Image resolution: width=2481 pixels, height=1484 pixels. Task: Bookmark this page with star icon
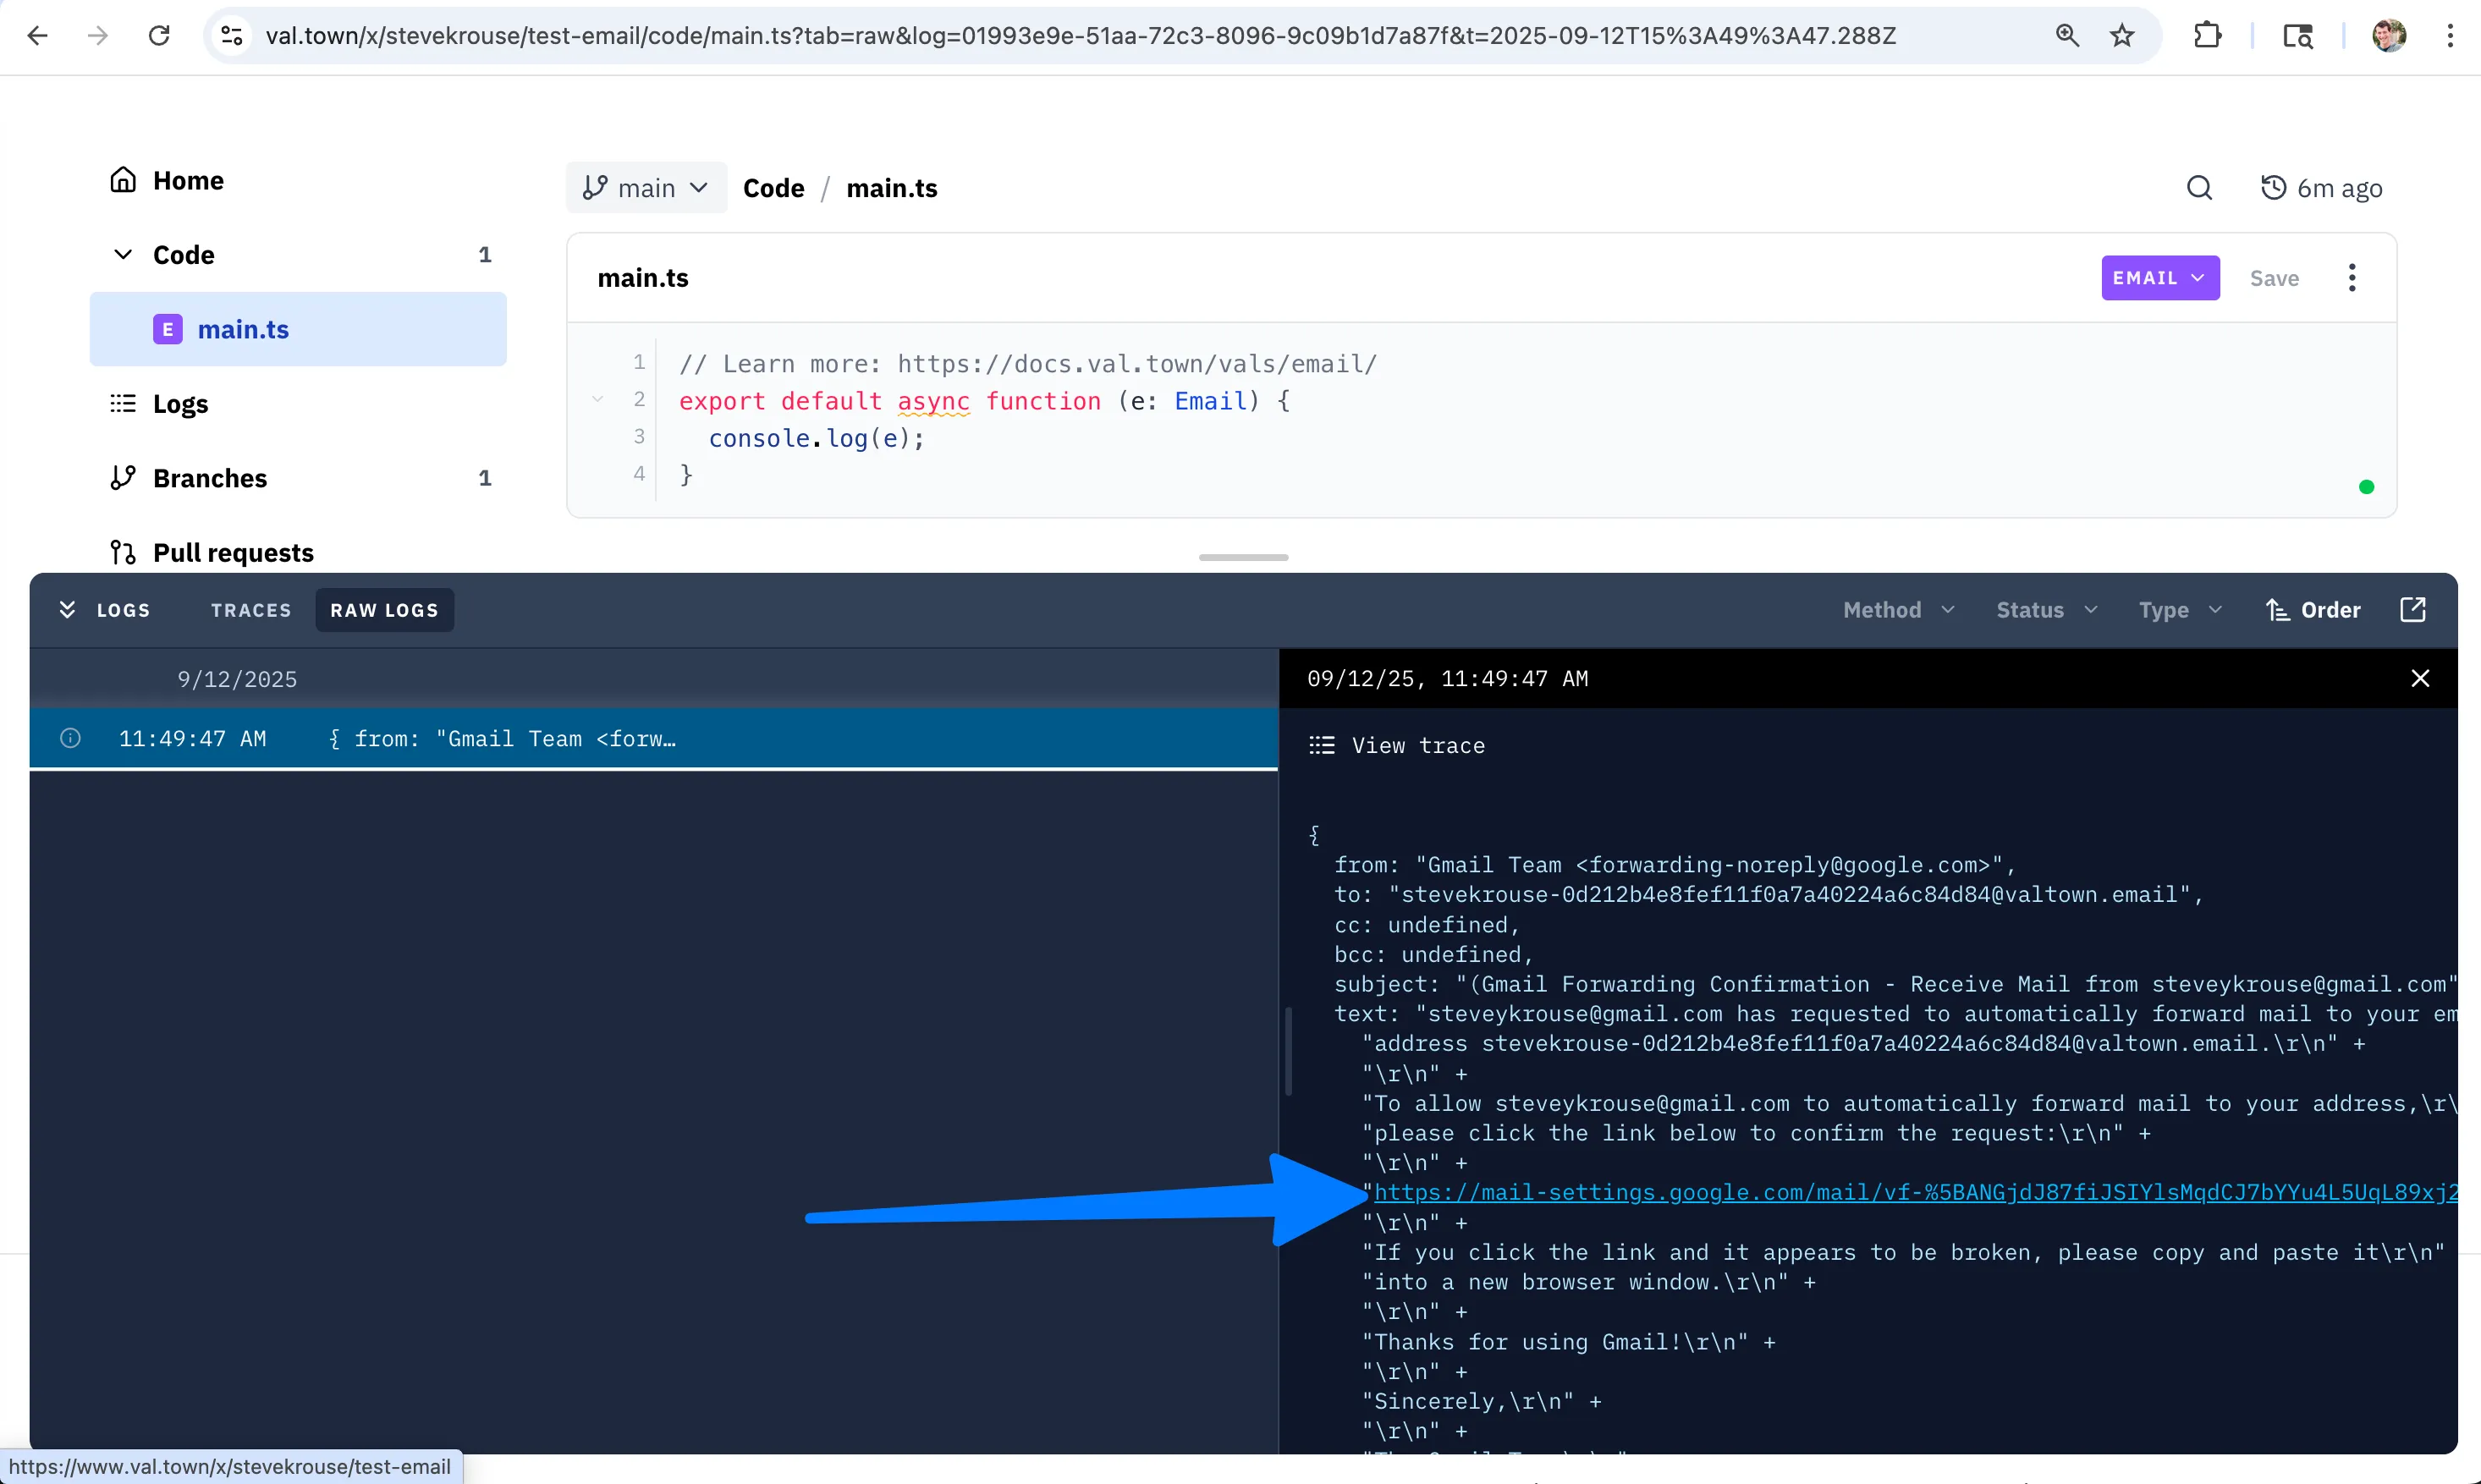pyautogui.click(x=2122, y=36)
